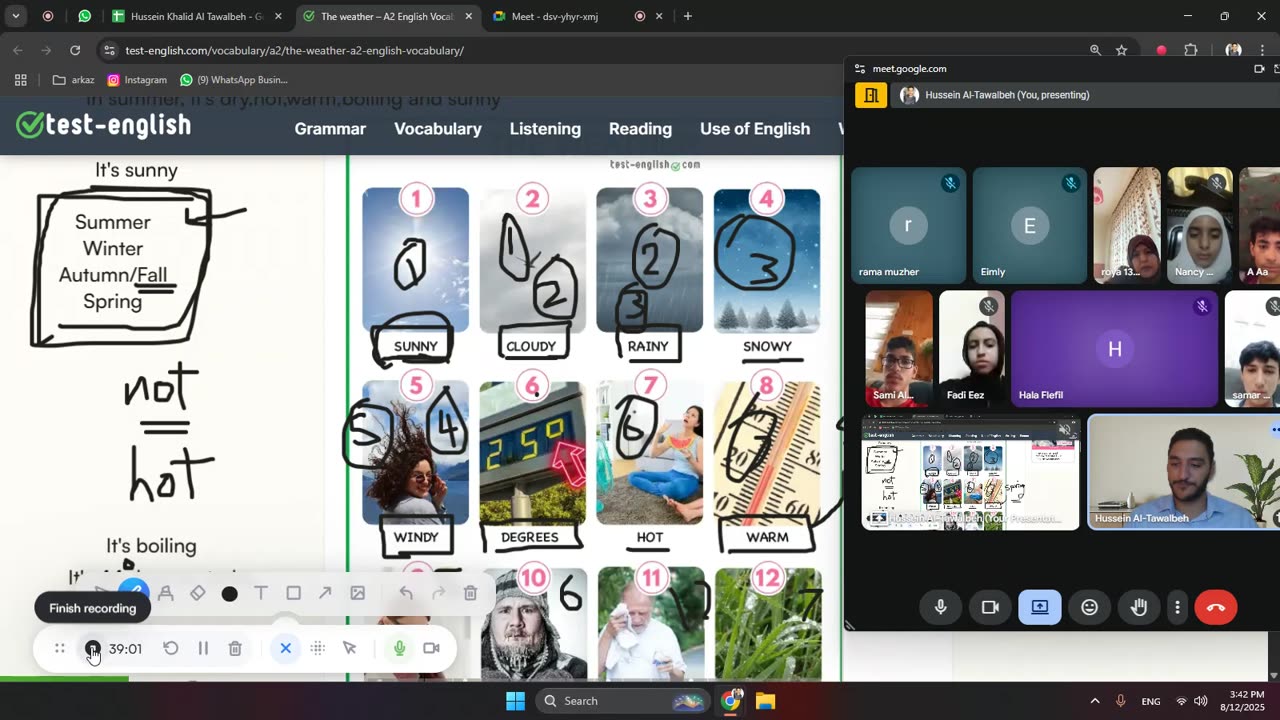
Task: Click the test-english site logo
Action: 104,125
